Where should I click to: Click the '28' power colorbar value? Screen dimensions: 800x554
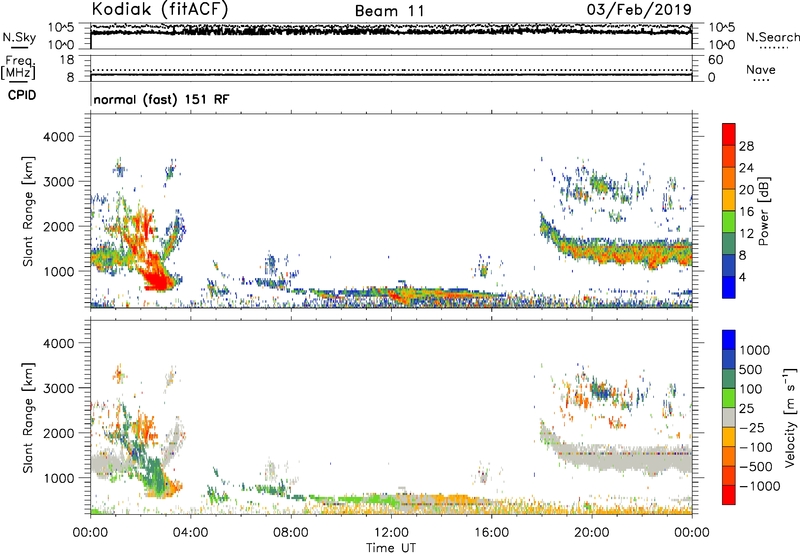point(746,146)
